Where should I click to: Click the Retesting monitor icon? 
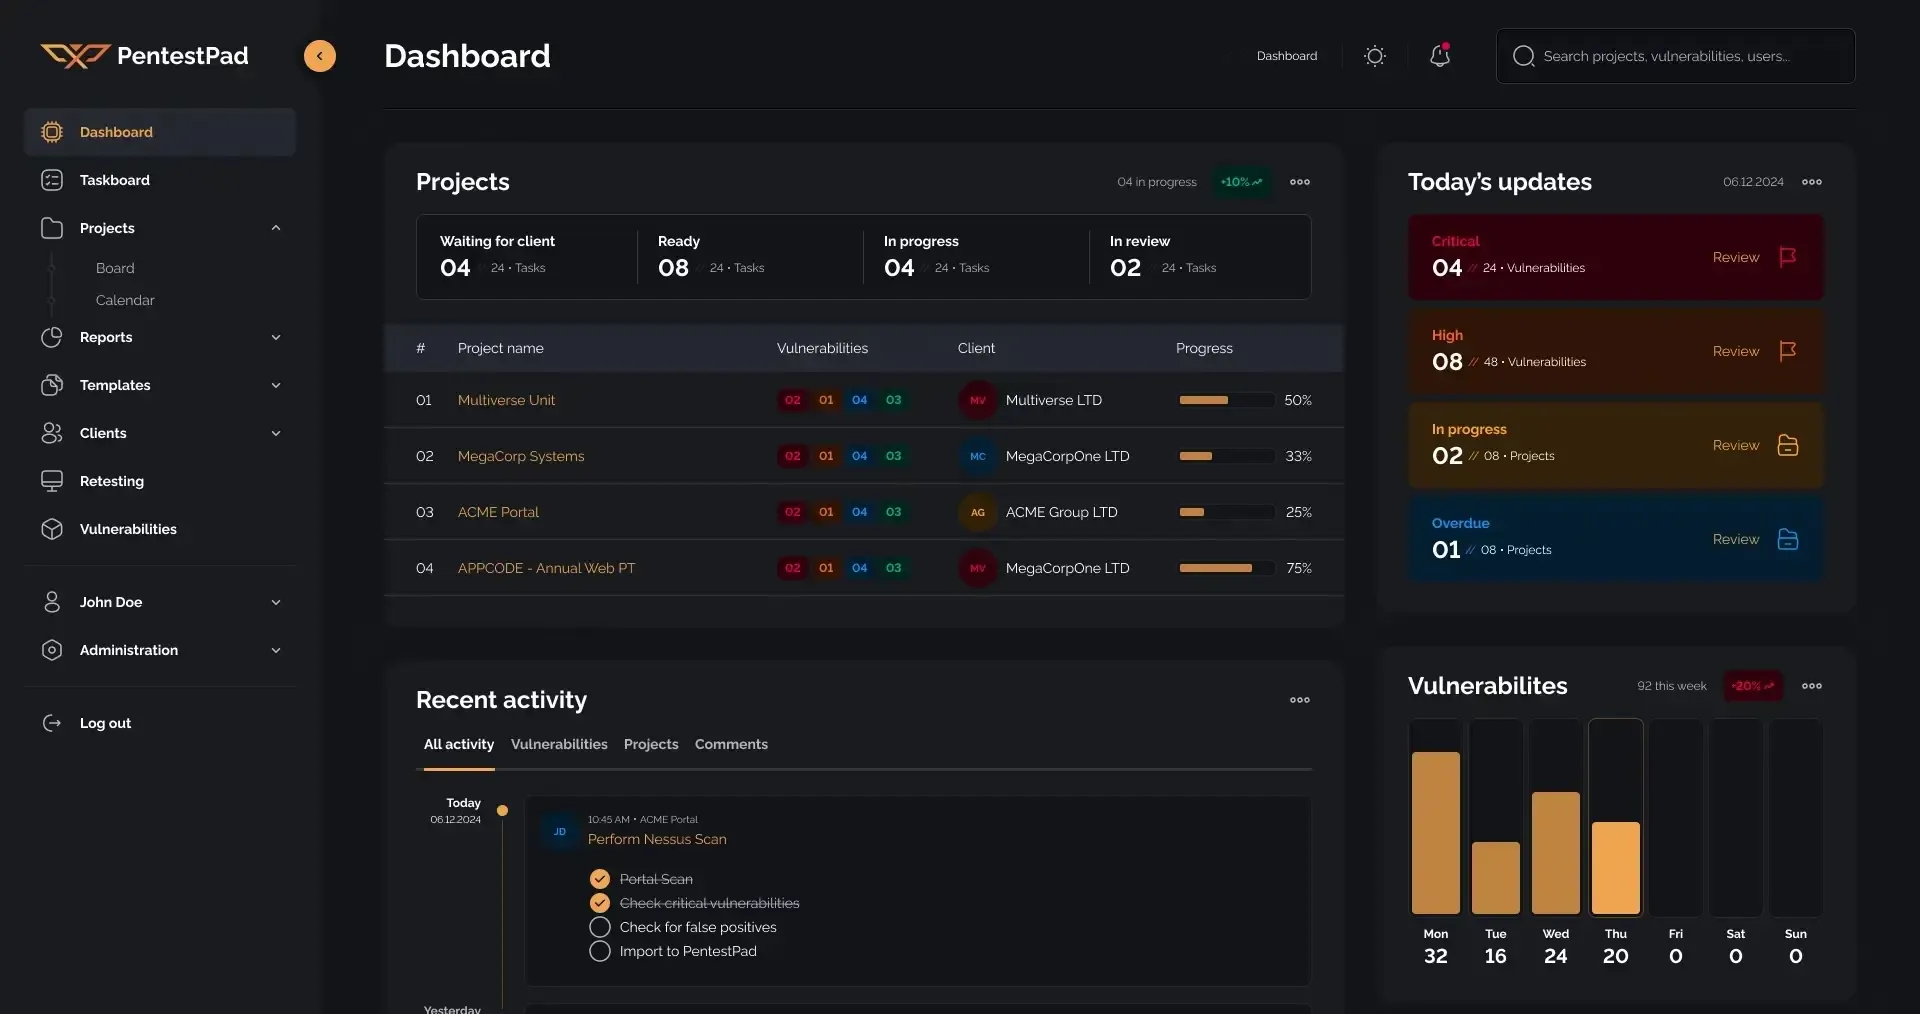point(52,481)
